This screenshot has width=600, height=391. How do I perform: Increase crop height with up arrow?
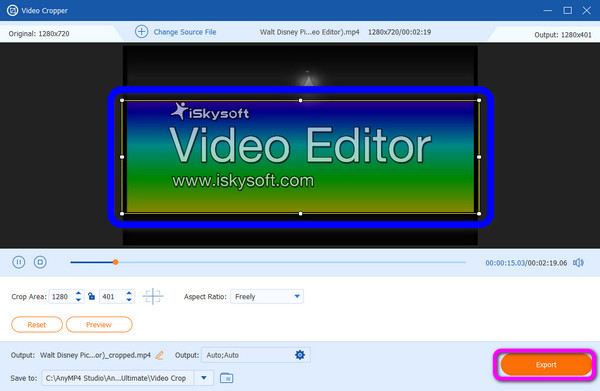[129, 293]
